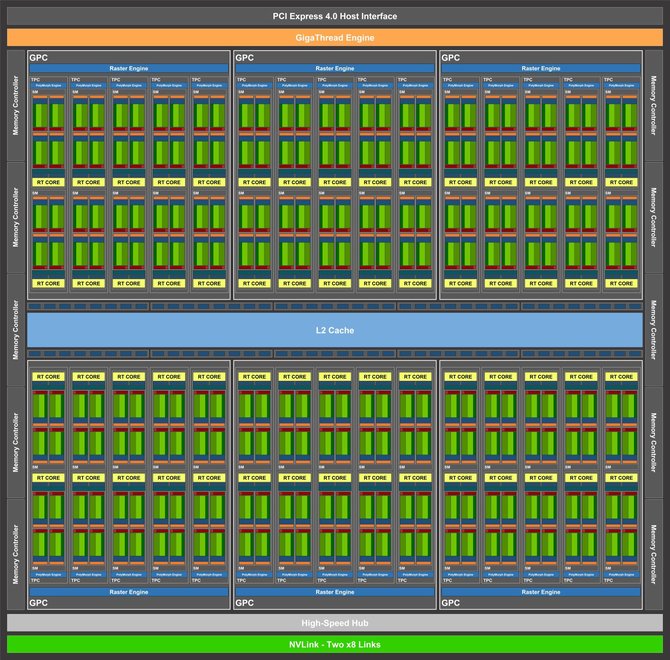Select Raster Engine bar in bottom-middle GPC
The width and height of the screenshot is (670, 660).
tap(335, 592)
